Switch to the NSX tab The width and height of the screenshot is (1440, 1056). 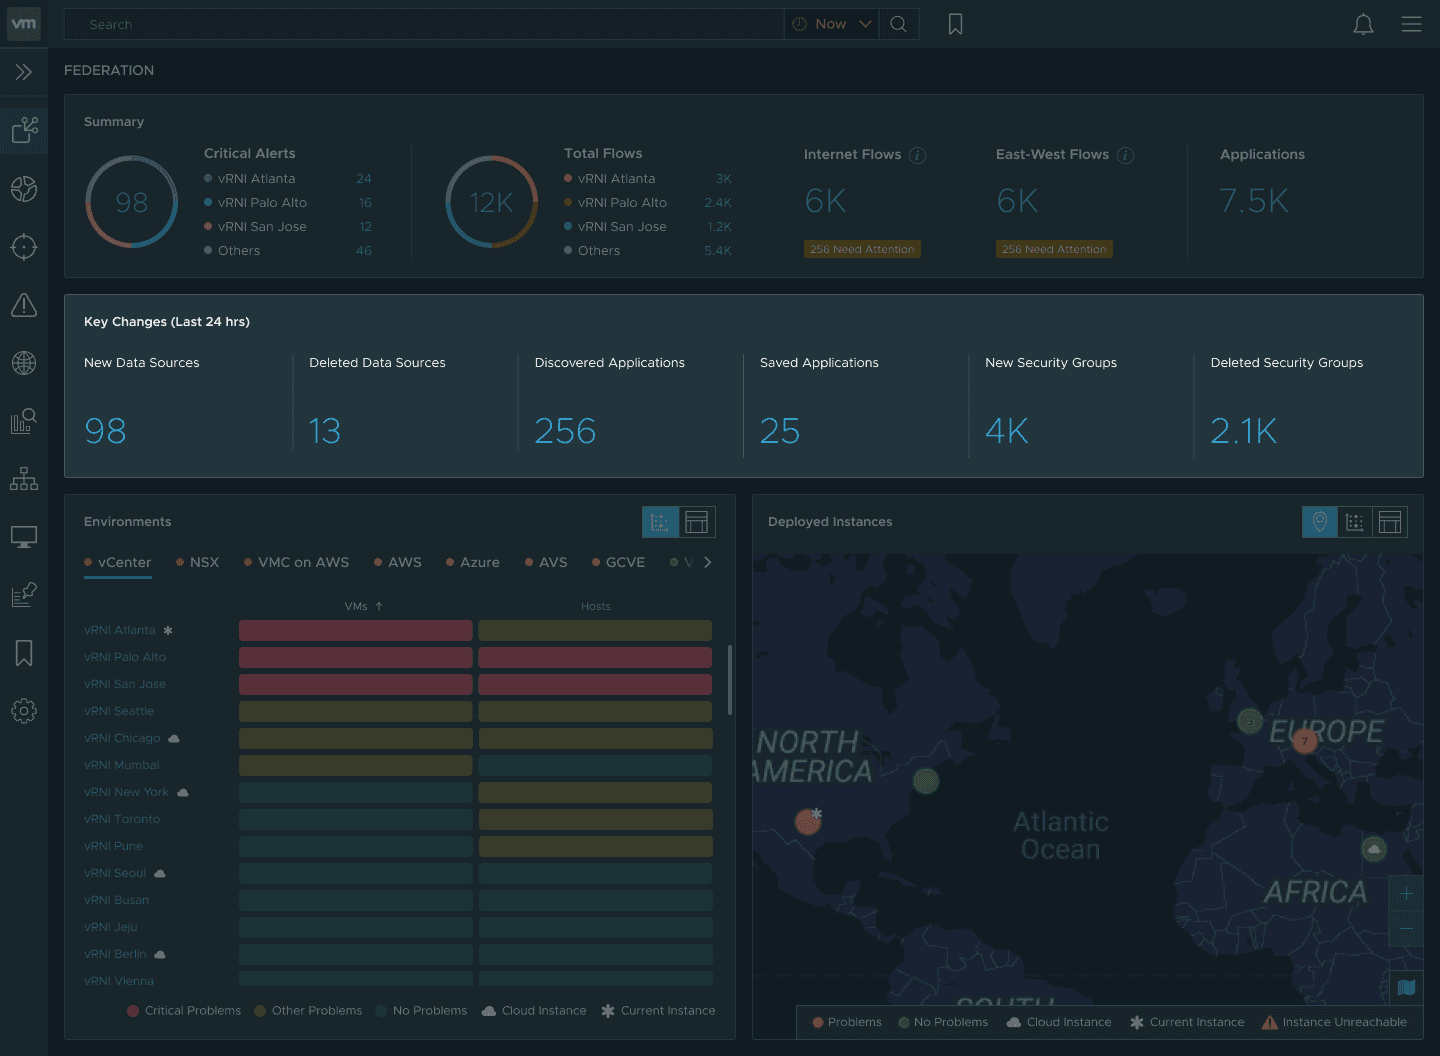tap(198, 563)
